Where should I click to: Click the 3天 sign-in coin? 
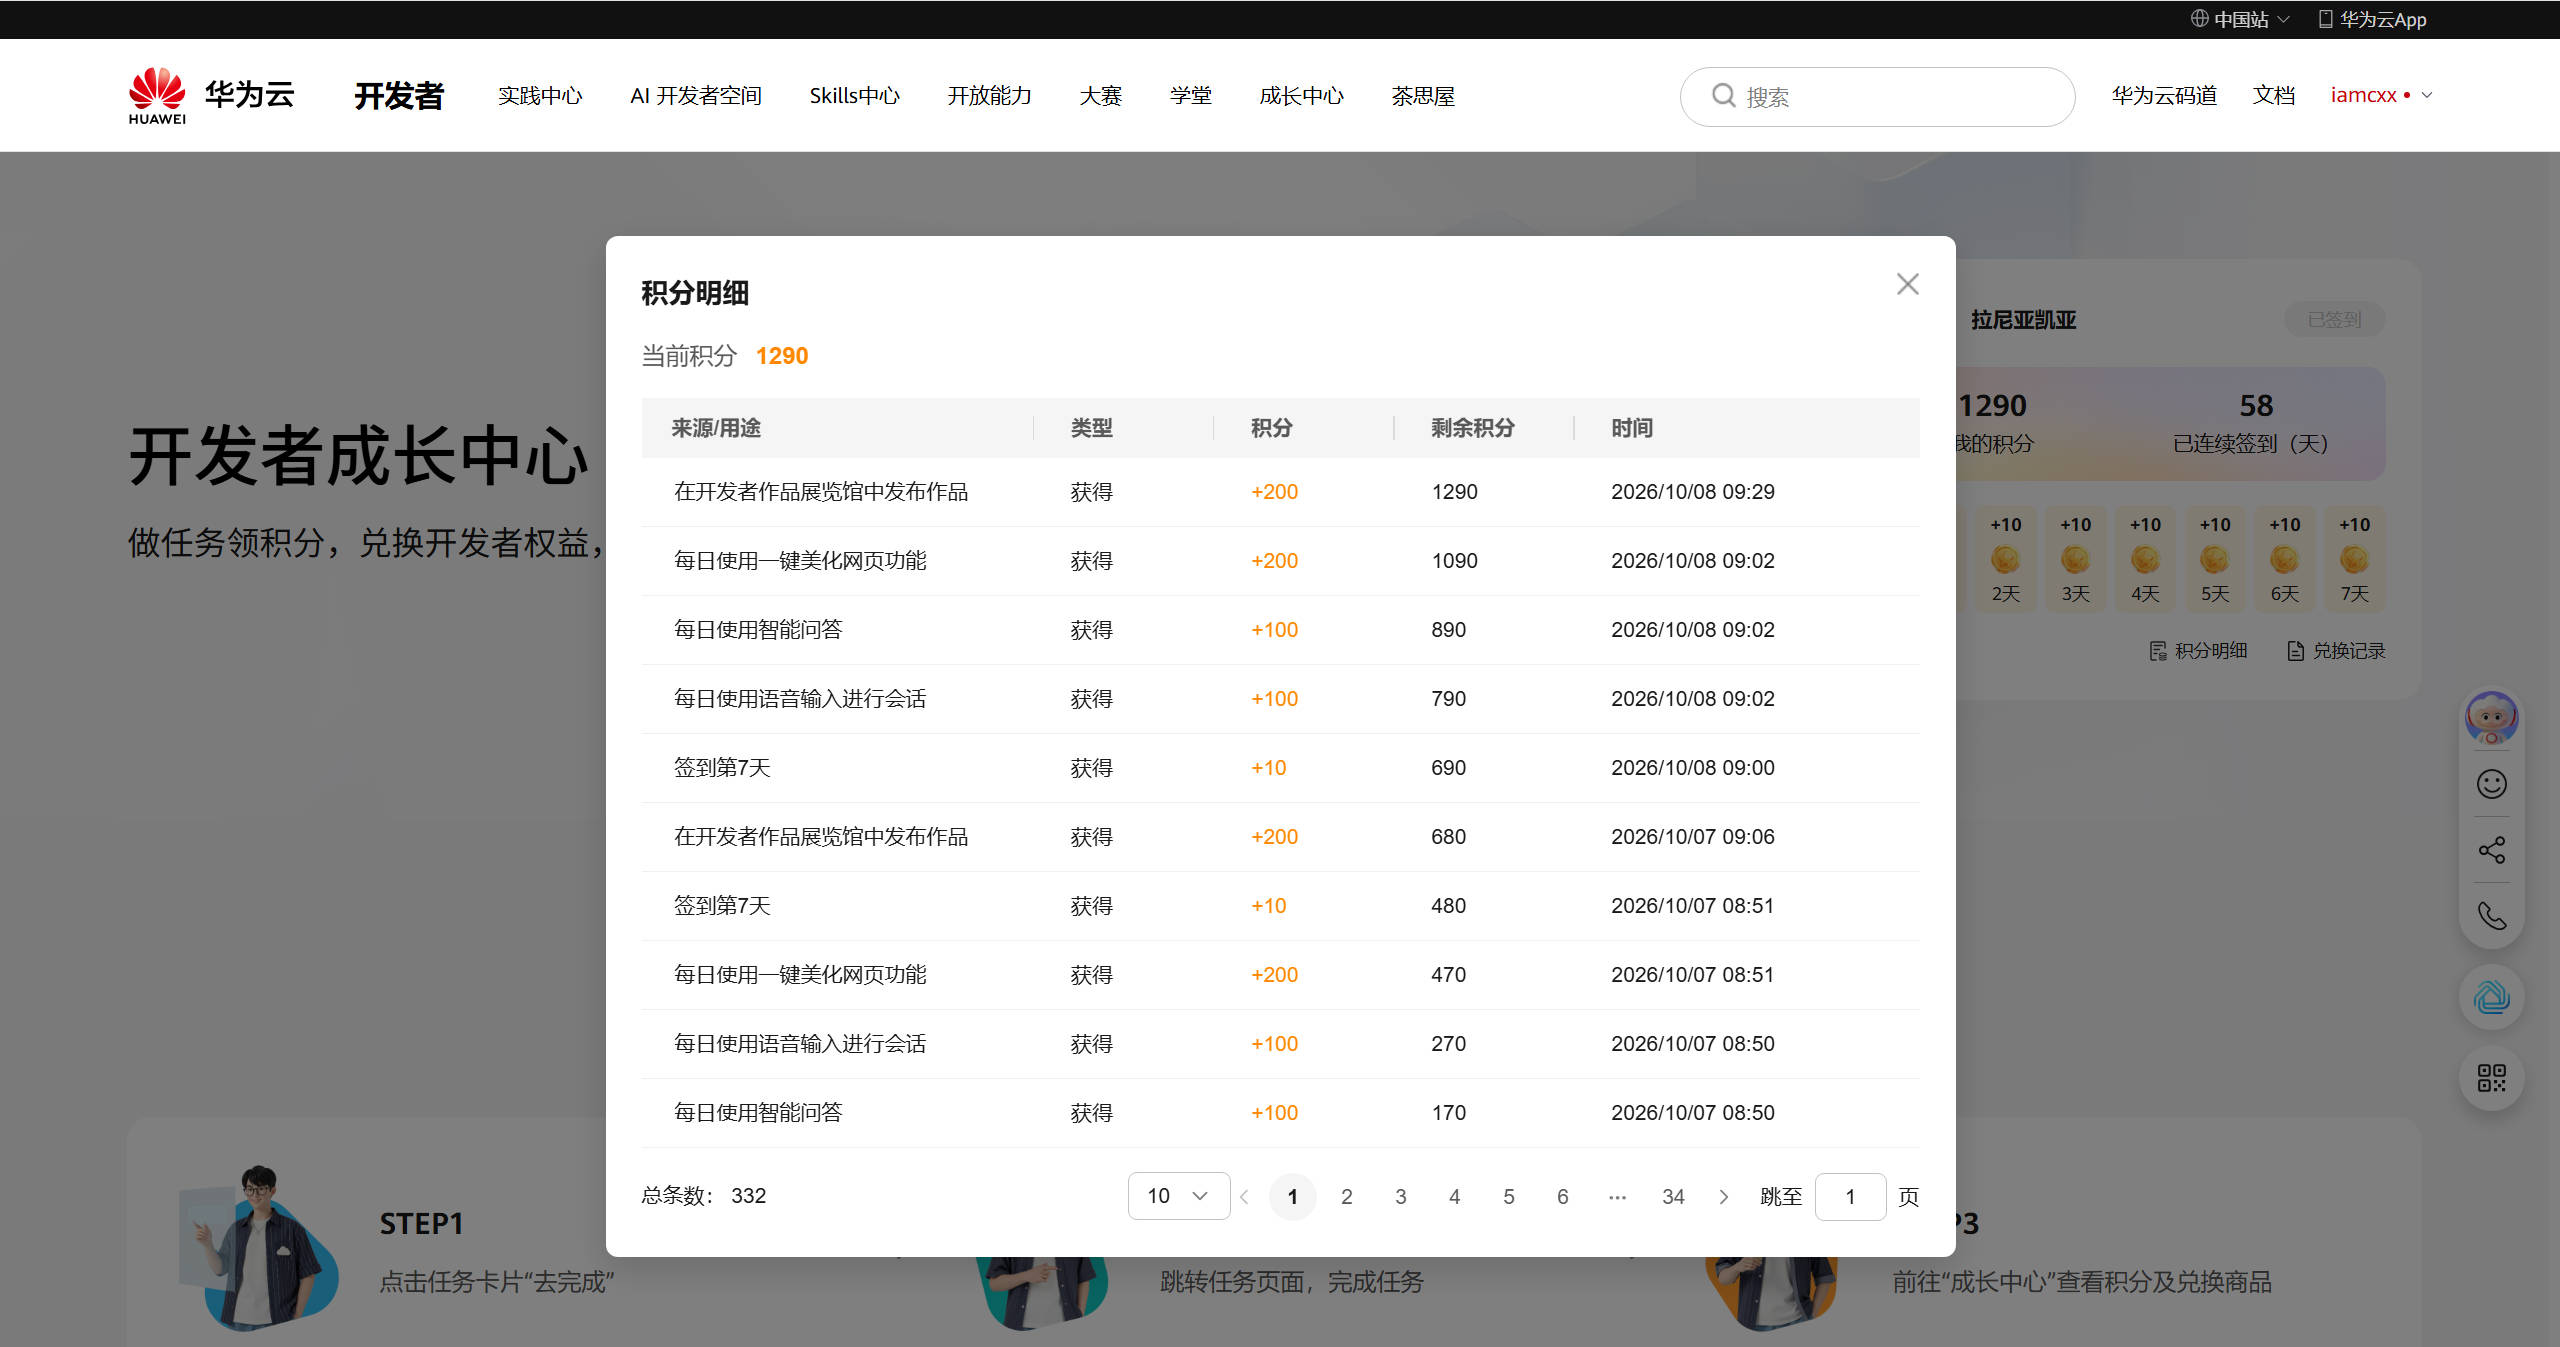tap(2075, 559)
